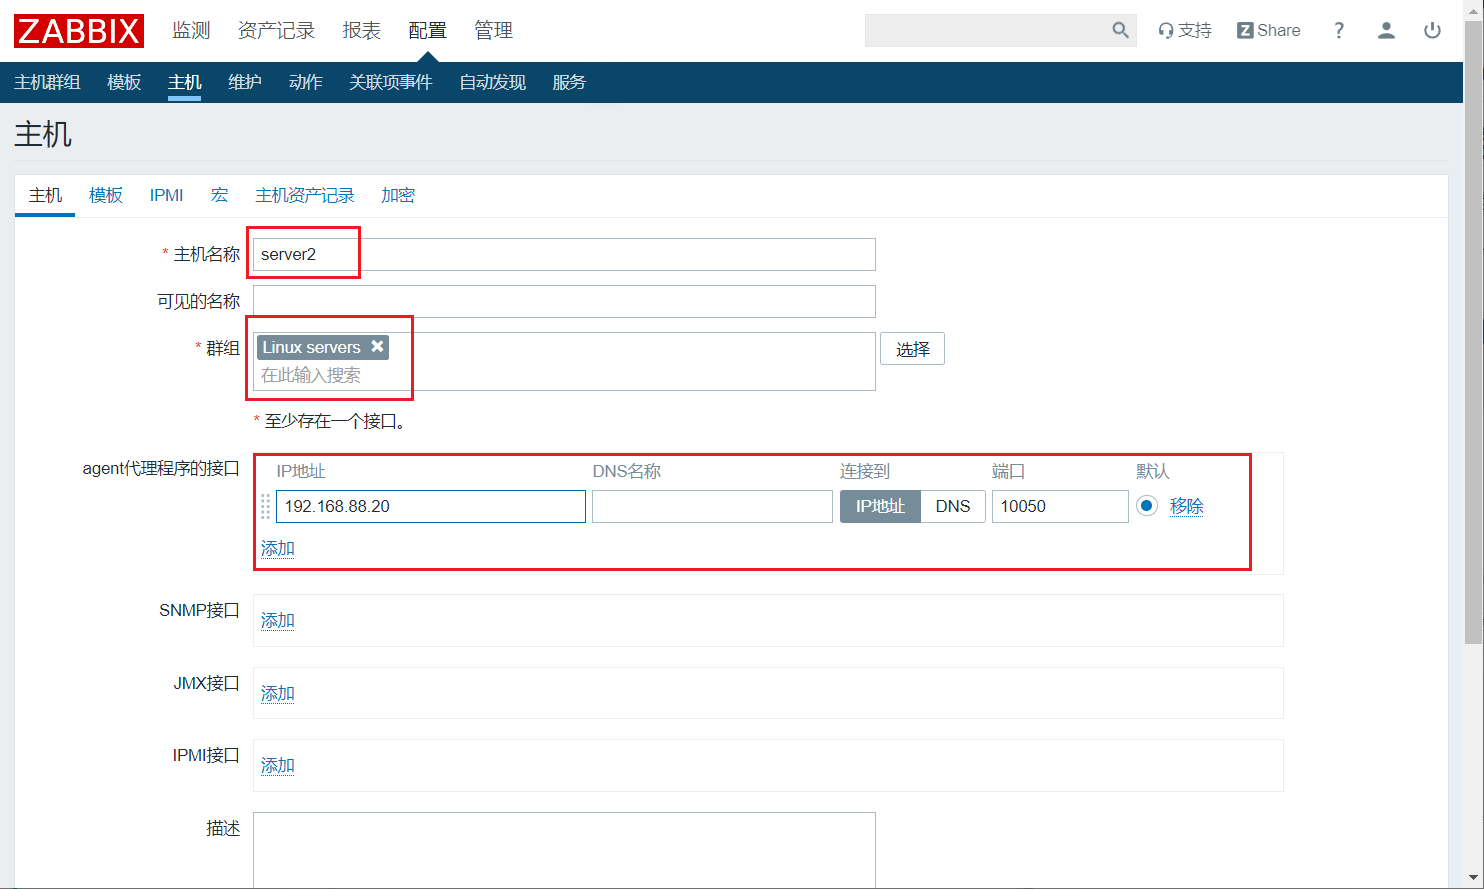Screen dimensions: 1484x889
Task: Open the 监测 top menu
Action: (x=191, y=31)
